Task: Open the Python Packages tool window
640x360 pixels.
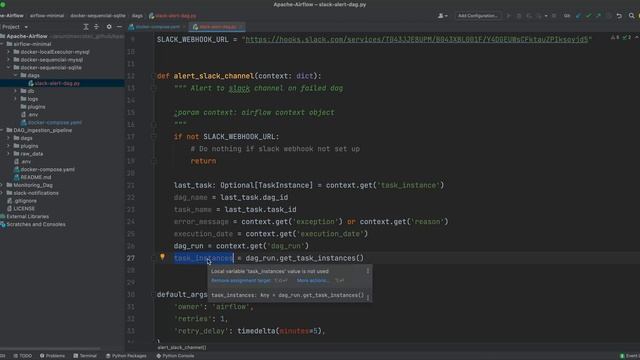Action: click(126, 356)
